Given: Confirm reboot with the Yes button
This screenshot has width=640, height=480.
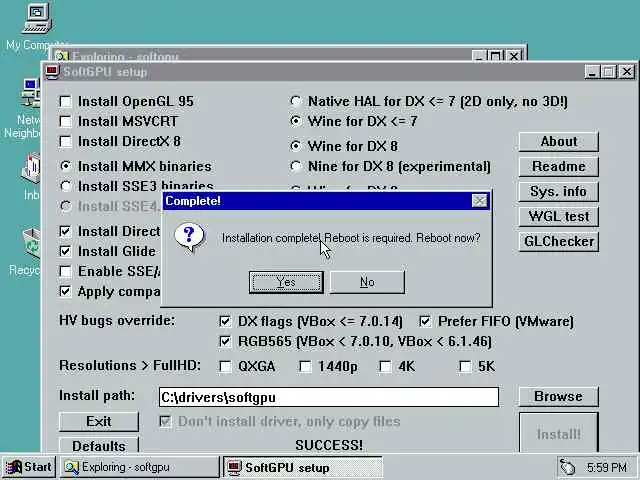Looking at the screenshot, I should [286, 282].
